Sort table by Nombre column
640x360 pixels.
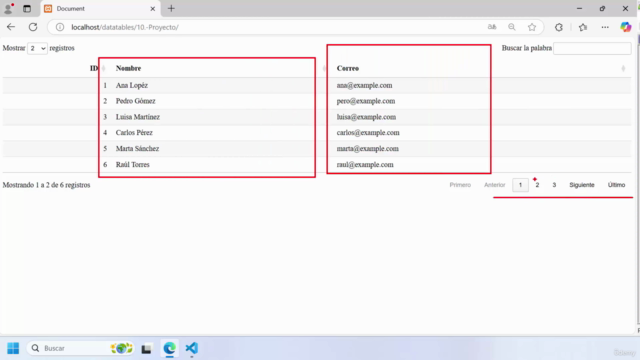128,68
